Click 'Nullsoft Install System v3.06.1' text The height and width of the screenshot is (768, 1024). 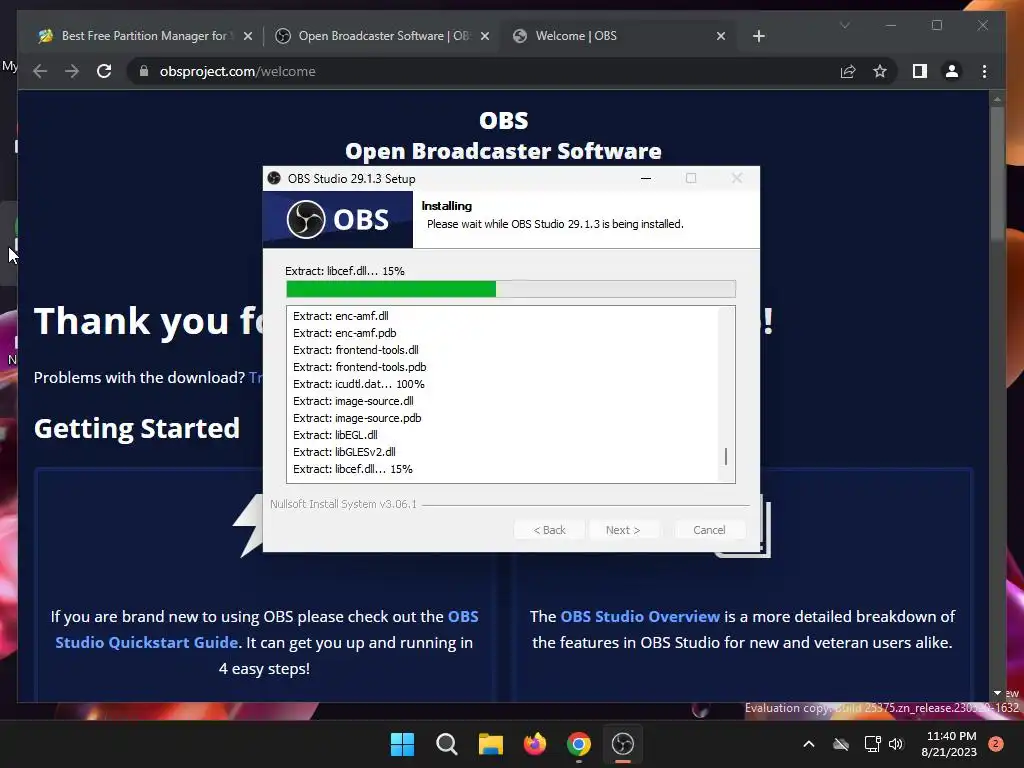(344, 504)
